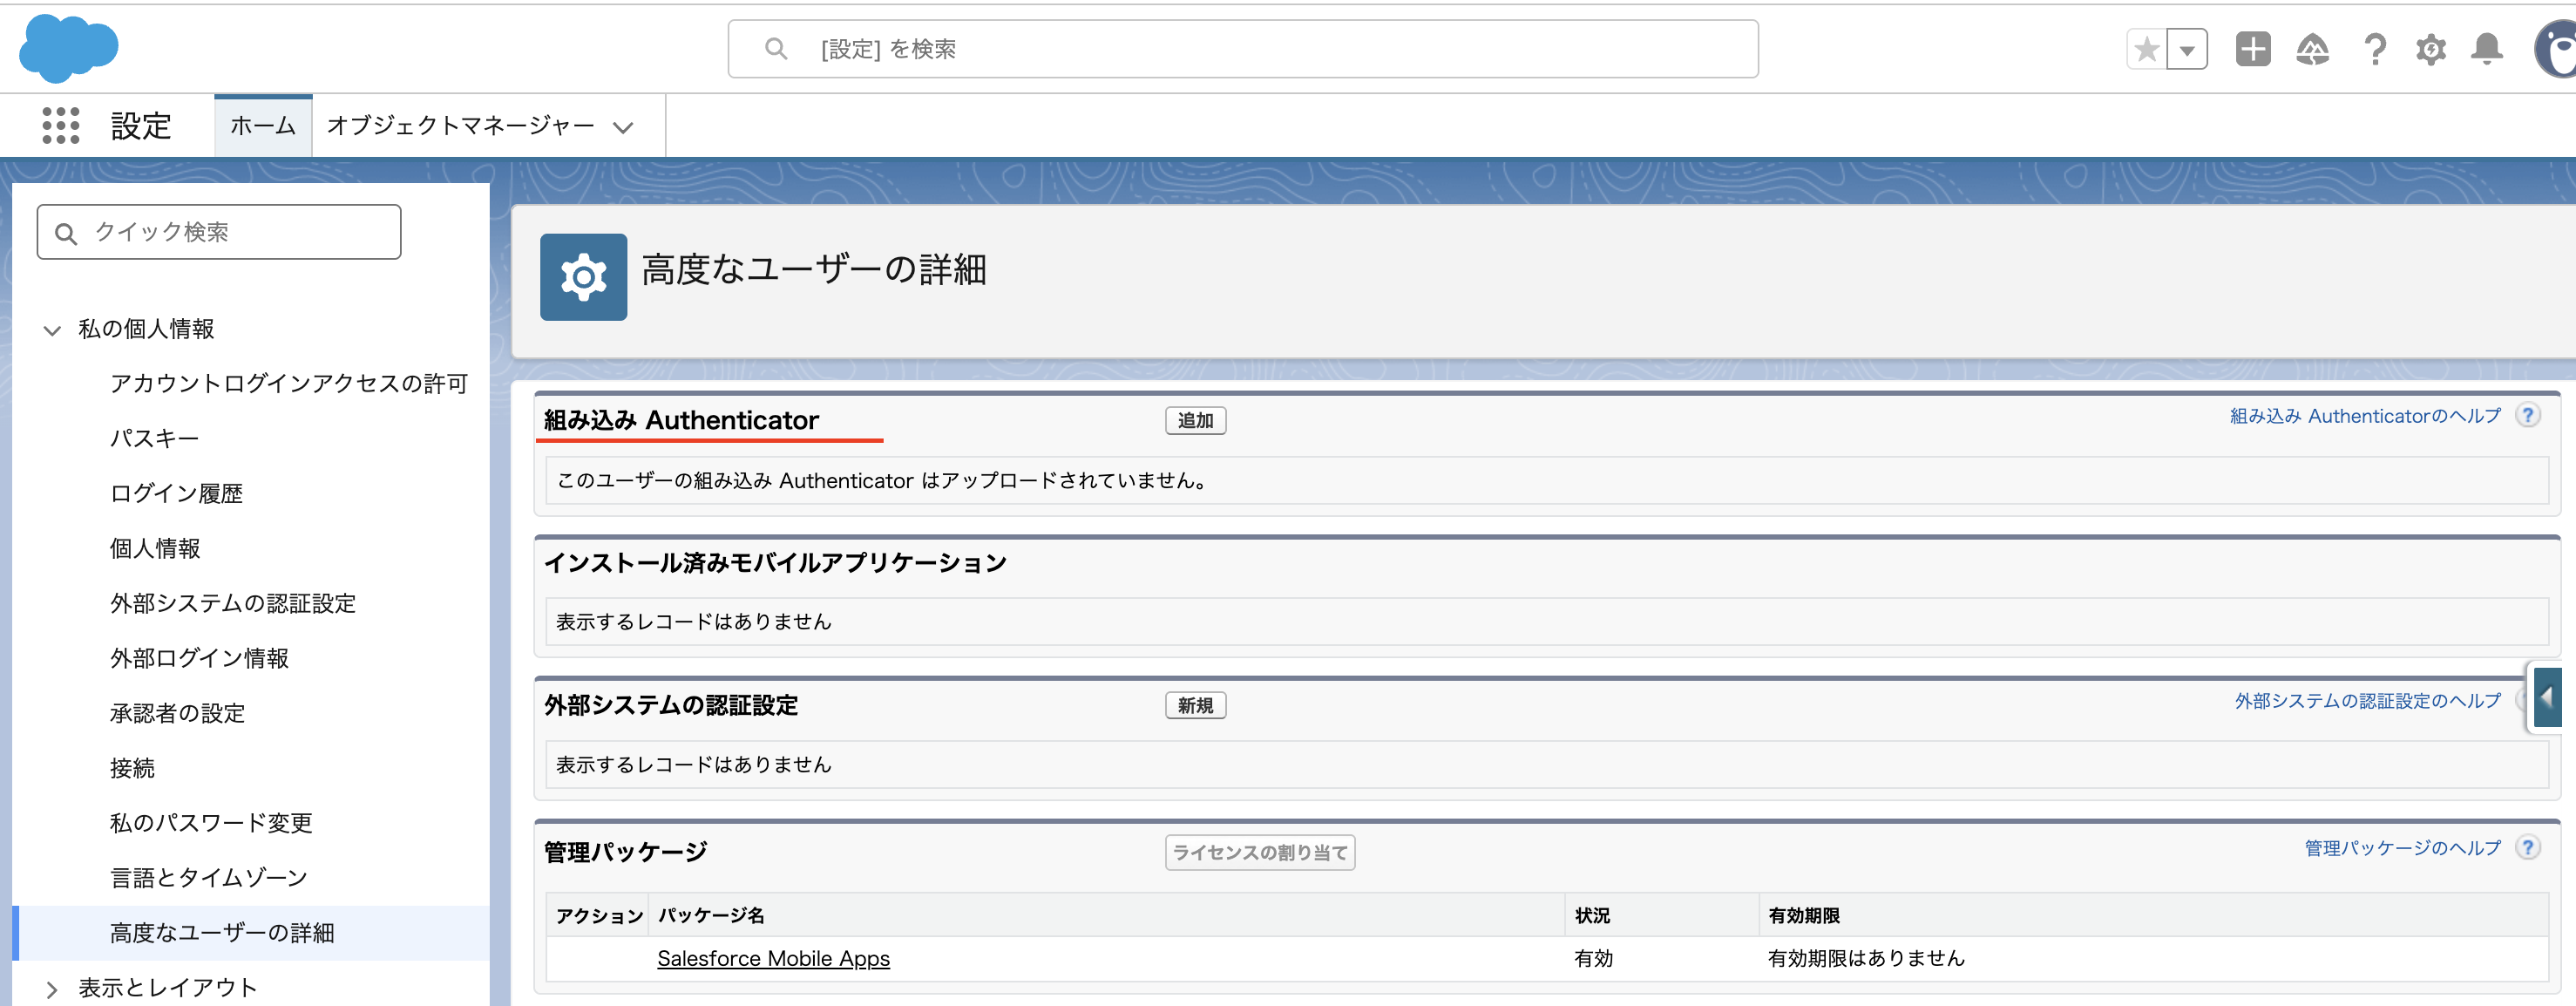Image resolution: width=2576 pixels, height=1006 pixels.
Task: Open the App Launcher dots grid
Action: click(x=61, y=126)
